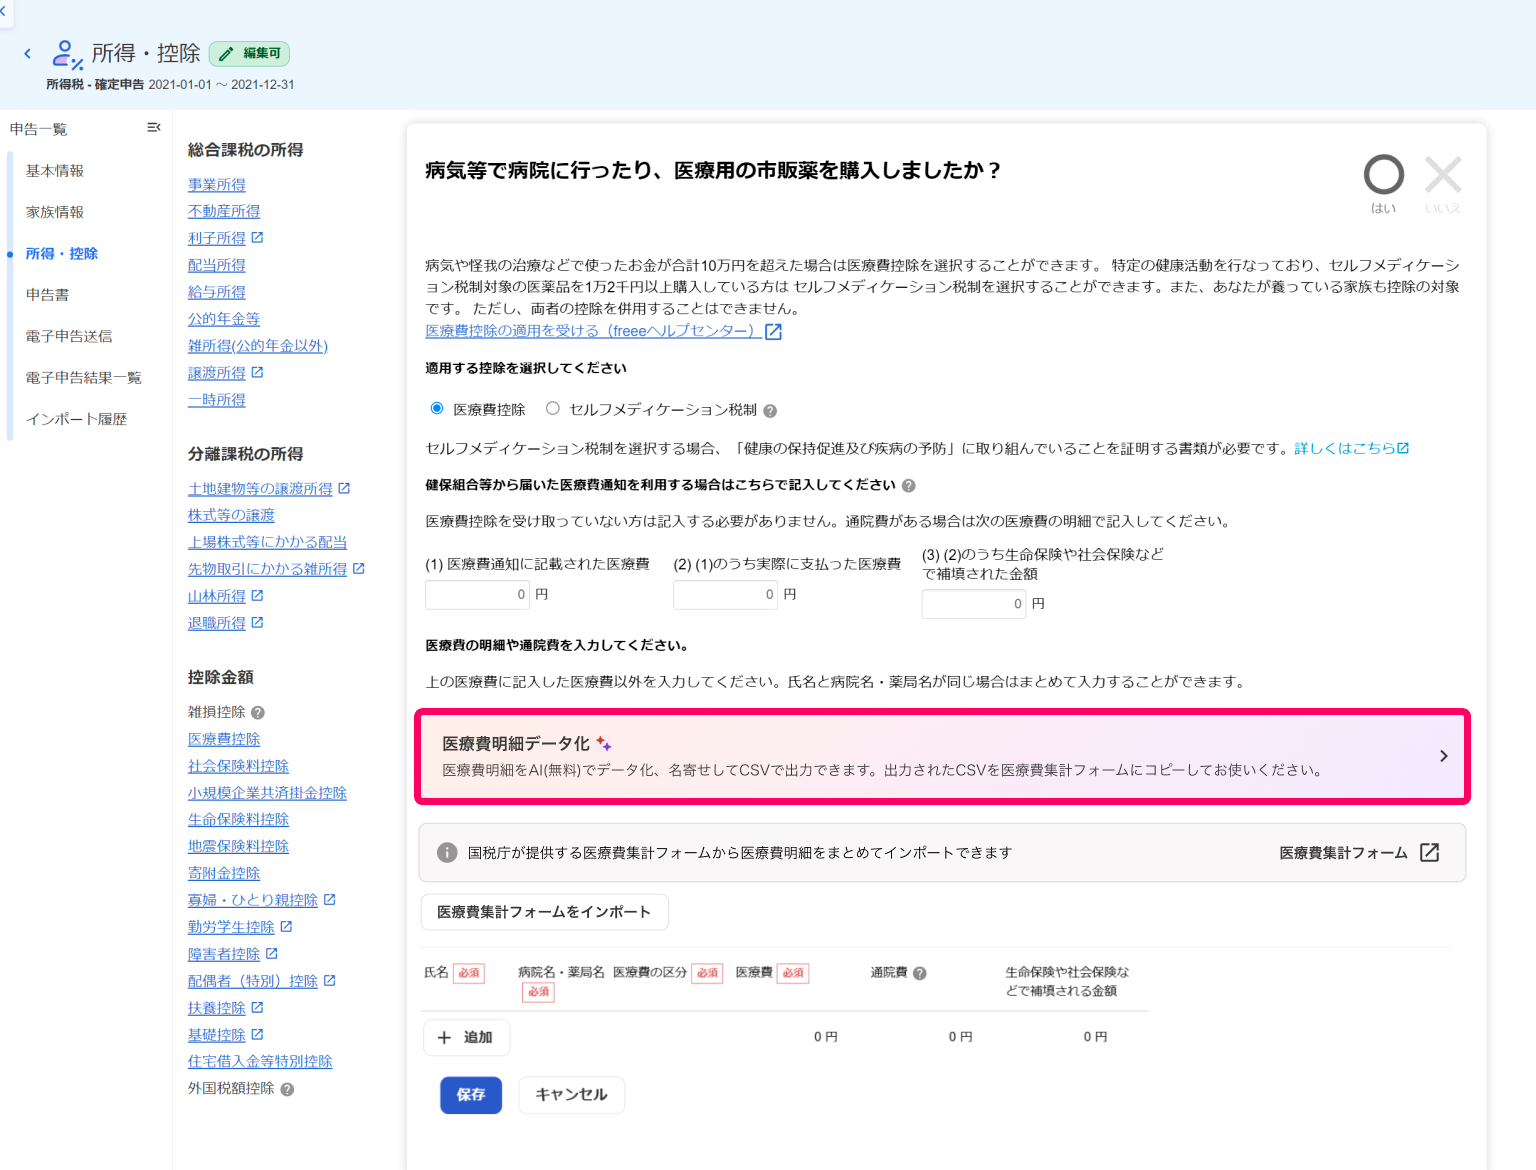This screenshot has height=1170, width=1536.
Task: Open help icon next to セルフメディケーション税制
Action: click(770, 411)
